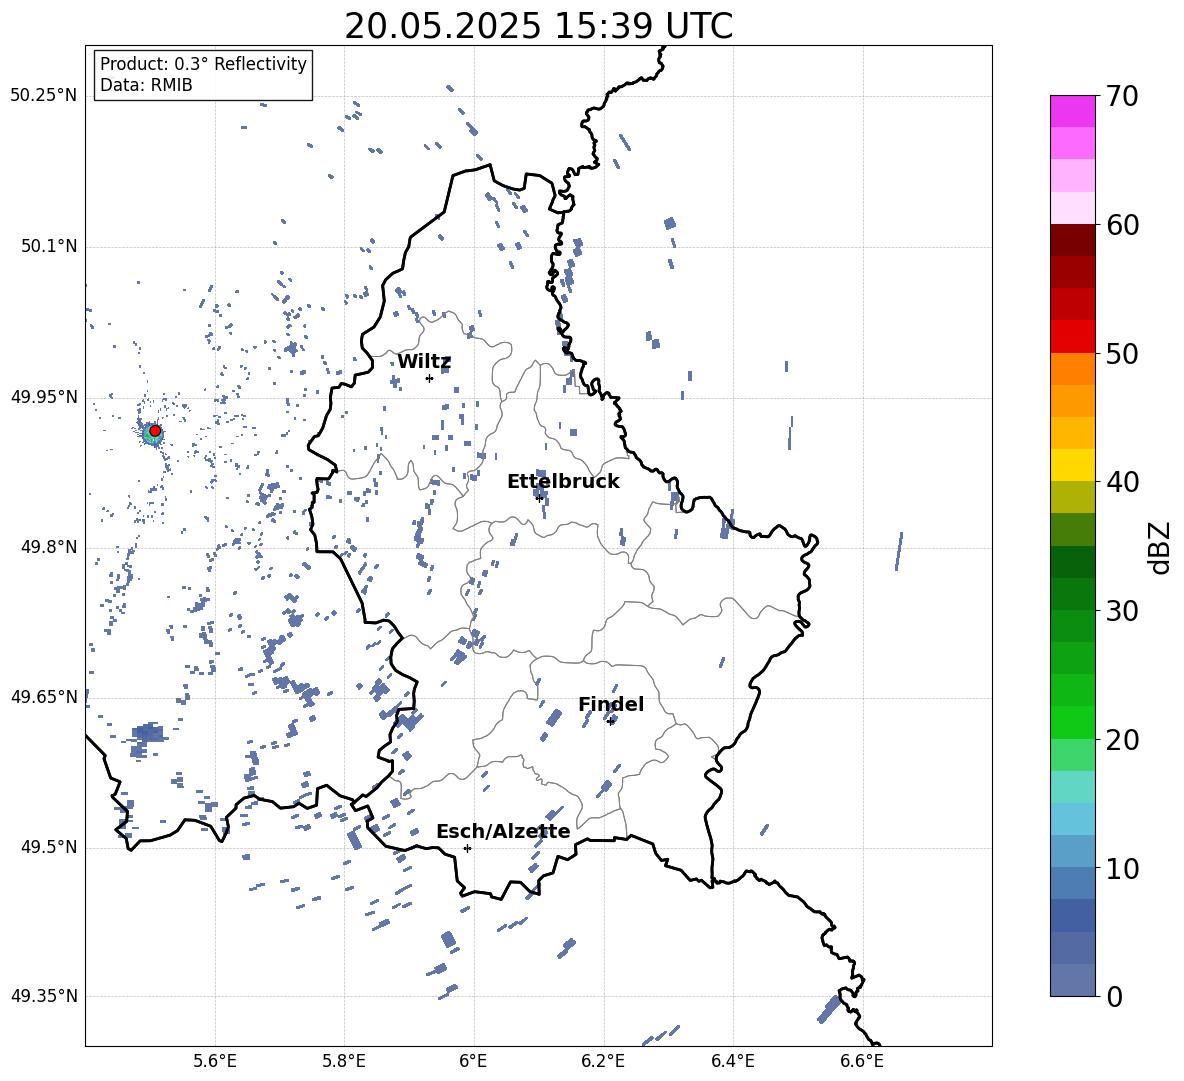
Task: Click the 10 tick on the colorbar
Action: [1121, 868]
